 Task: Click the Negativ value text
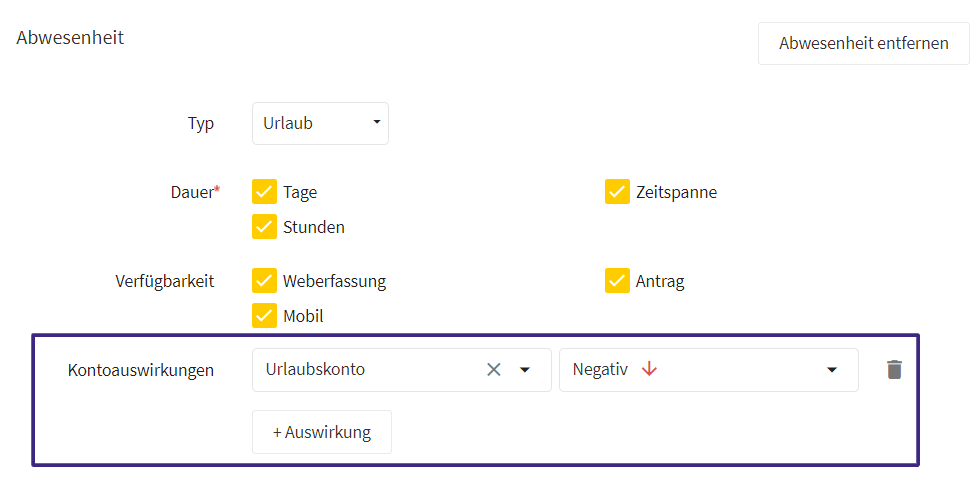click(600, 369)
